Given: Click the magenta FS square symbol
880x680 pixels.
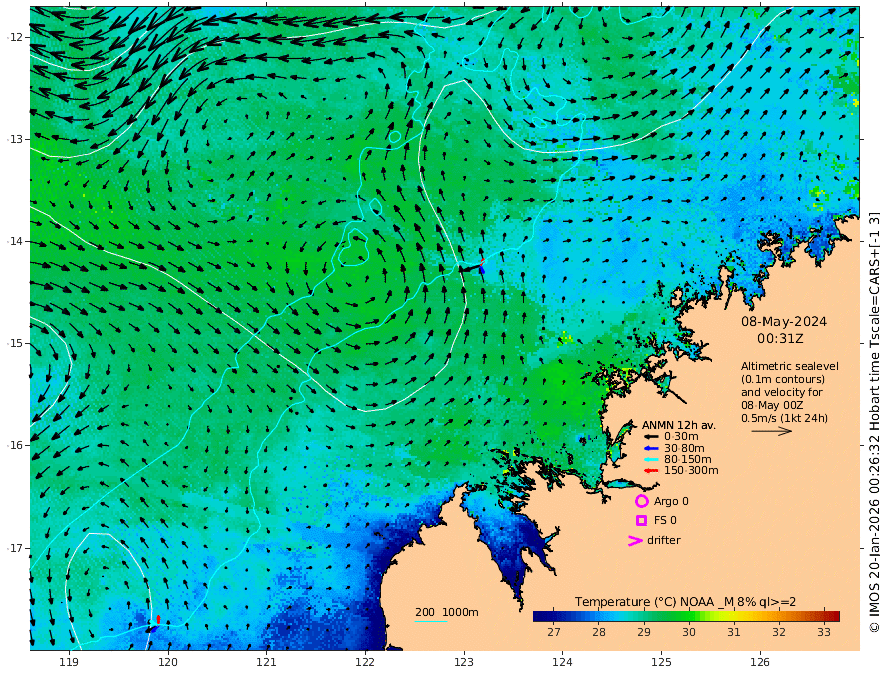Looking at the screenshot, I should pyautogui.click(x=641, y=521).
